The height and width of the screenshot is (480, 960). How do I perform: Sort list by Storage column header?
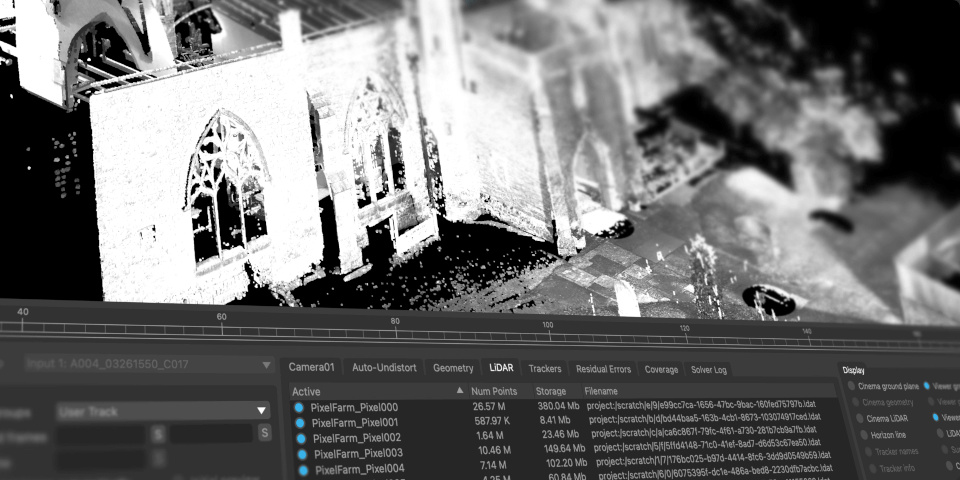click(x=551, y=391)
